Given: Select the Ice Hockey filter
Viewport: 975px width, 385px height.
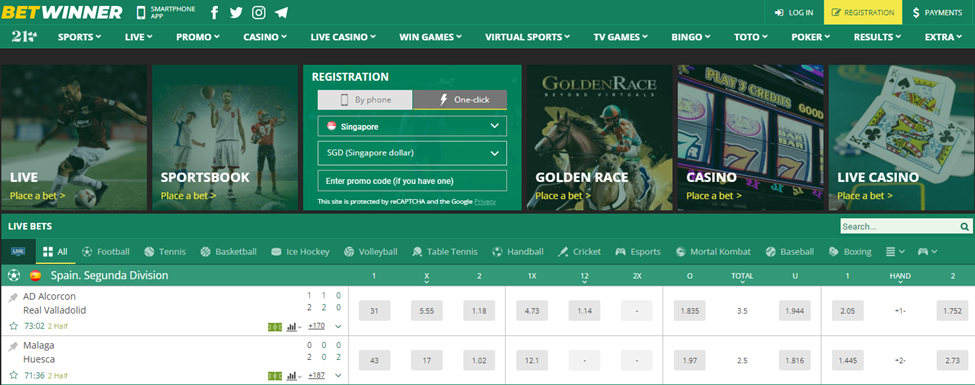Looking at the screenshot, I should pos(300,252).
